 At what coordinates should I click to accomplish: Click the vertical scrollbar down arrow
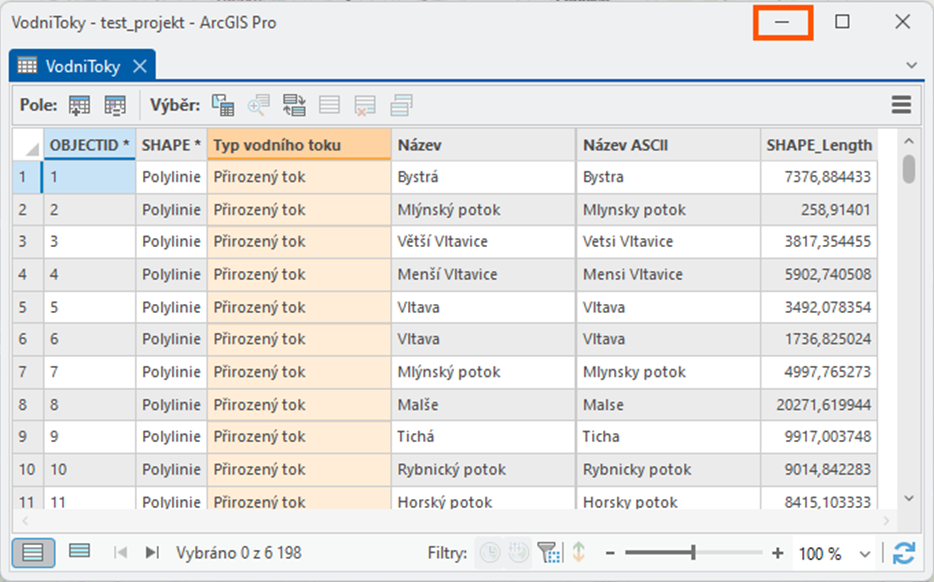tap(908, 498)
